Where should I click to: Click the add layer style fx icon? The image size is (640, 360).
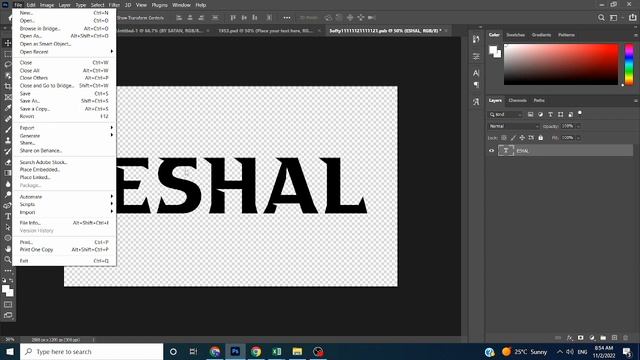[x=570, y=338]
